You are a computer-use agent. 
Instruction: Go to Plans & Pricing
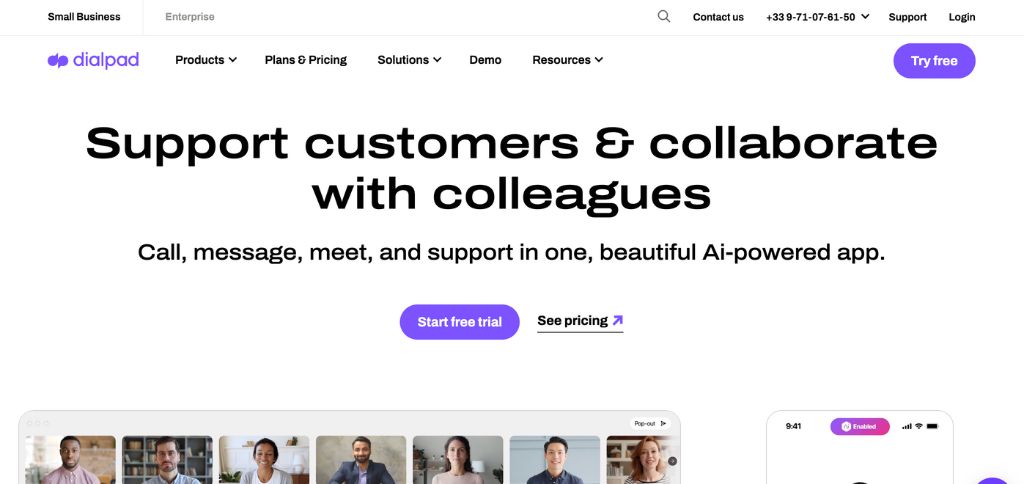(x=306, y=60)
